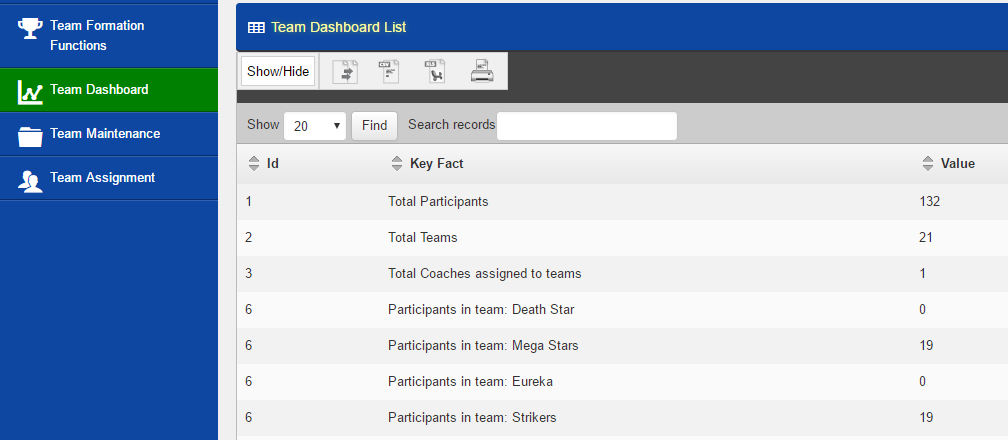Click the people icon beside Team Assignment
The height and width of the screenshot is (440, 1008).
click(x=30, y=180)
